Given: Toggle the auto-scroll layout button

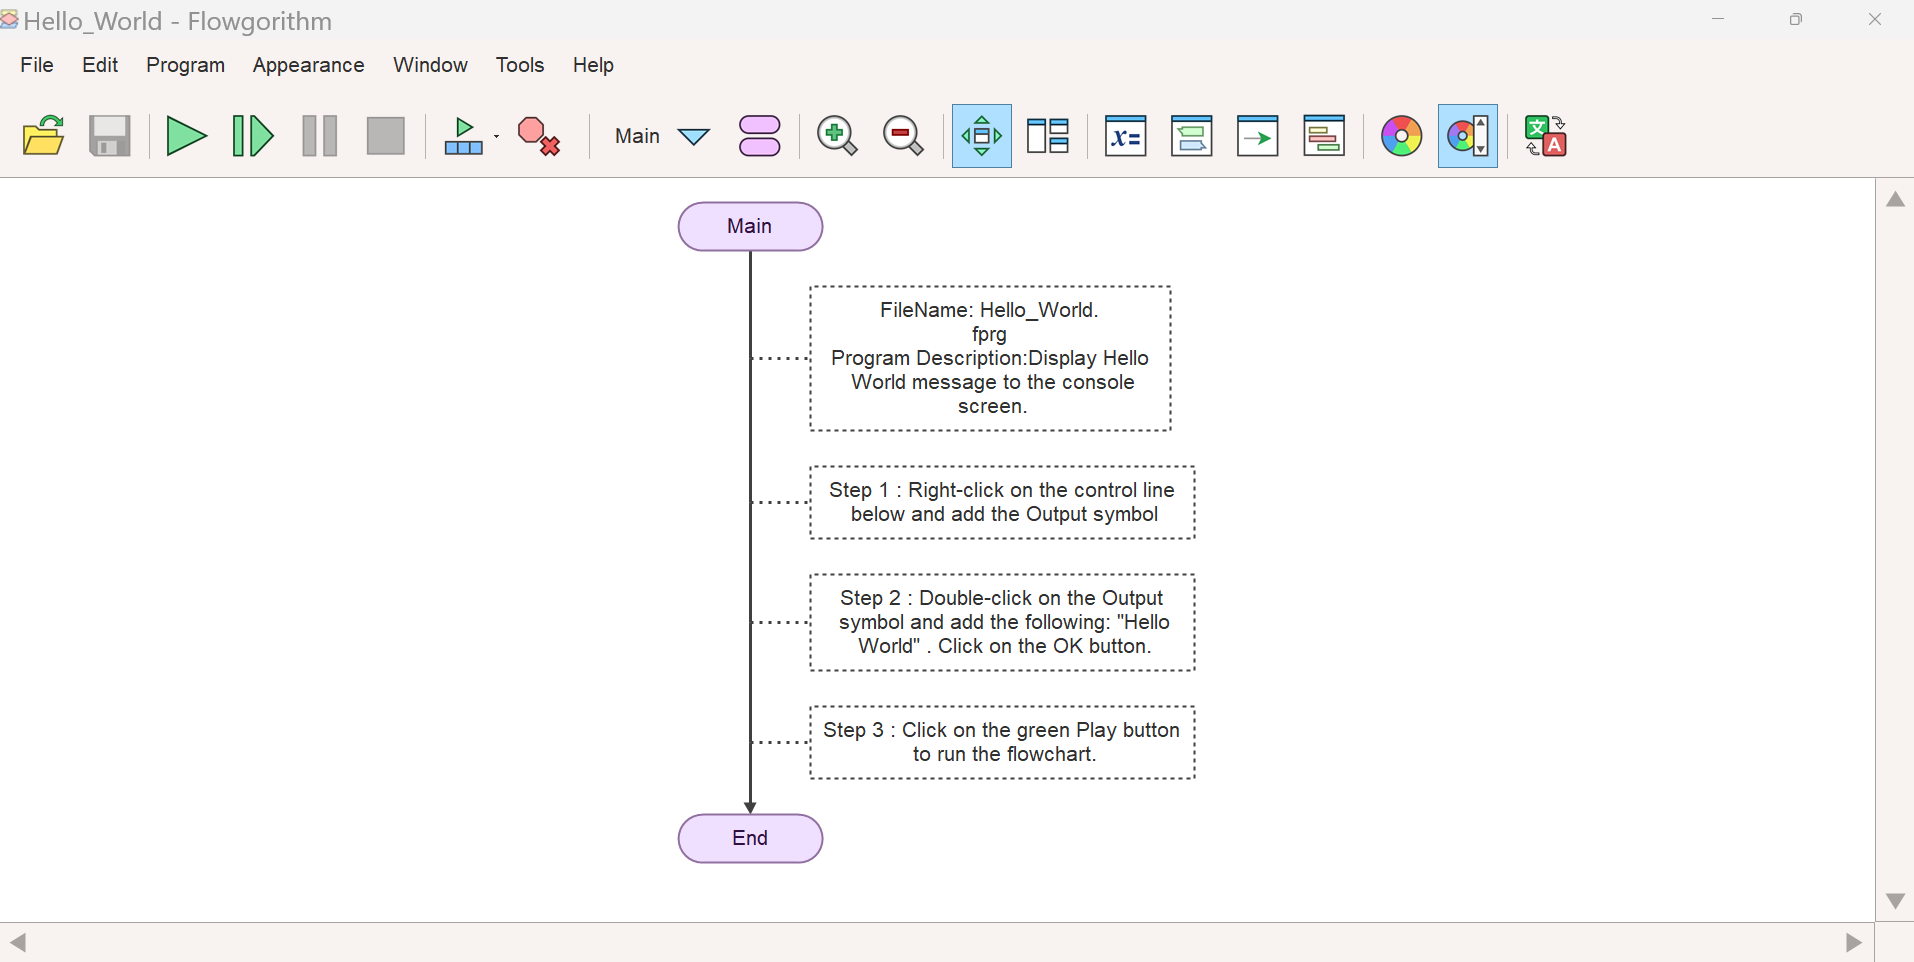Looking at the screenshot, I should [981, 136].
